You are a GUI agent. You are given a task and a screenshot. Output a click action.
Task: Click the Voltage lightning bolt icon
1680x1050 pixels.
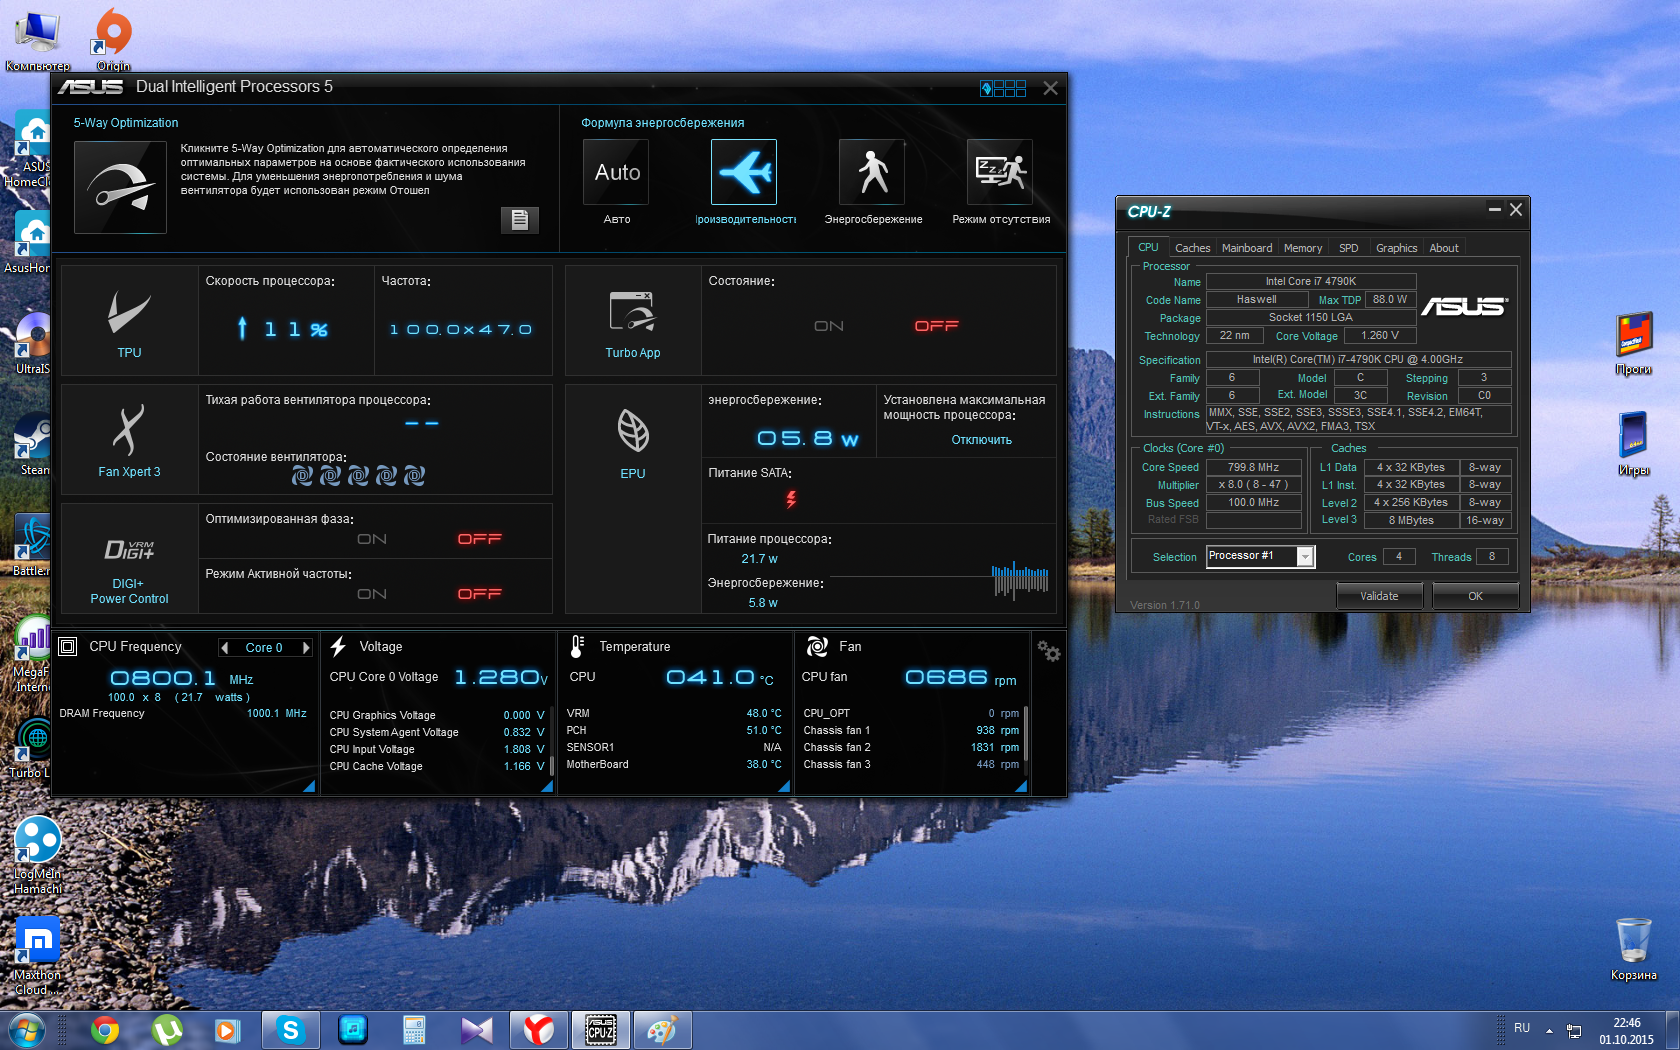pyautogui.click(x=338, y=647)
